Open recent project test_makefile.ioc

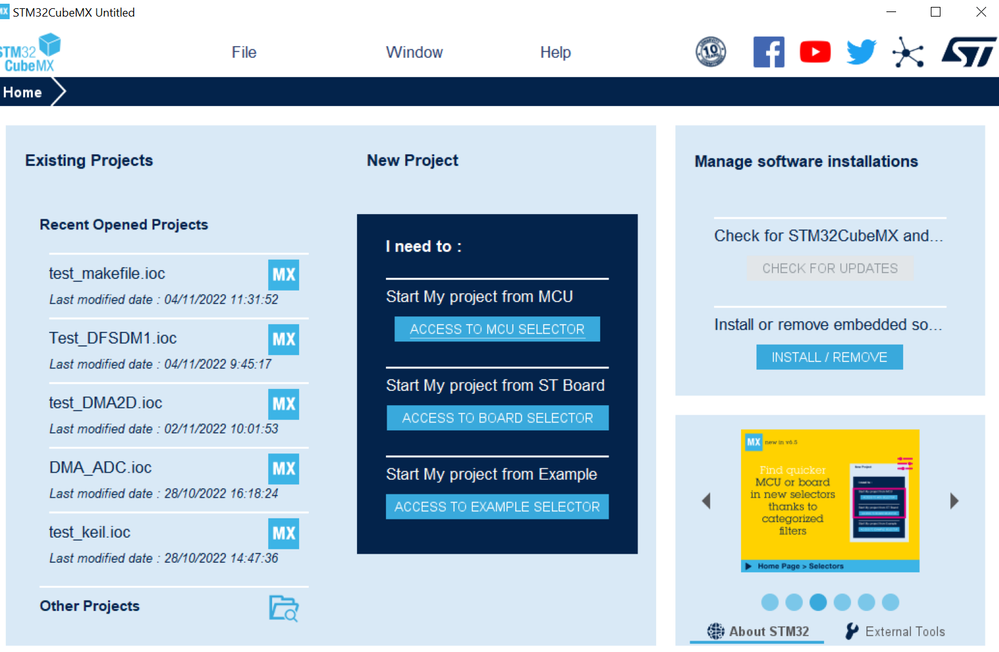click(x=107, y=273)
